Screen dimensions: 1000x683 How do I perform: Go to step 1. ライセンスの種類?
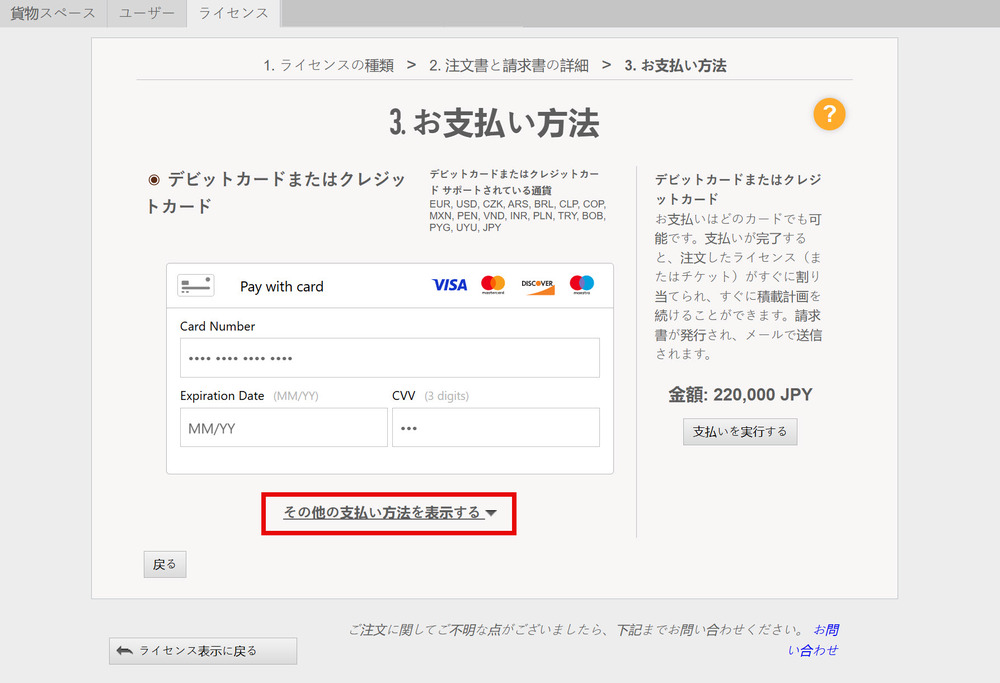pos(329,66)
